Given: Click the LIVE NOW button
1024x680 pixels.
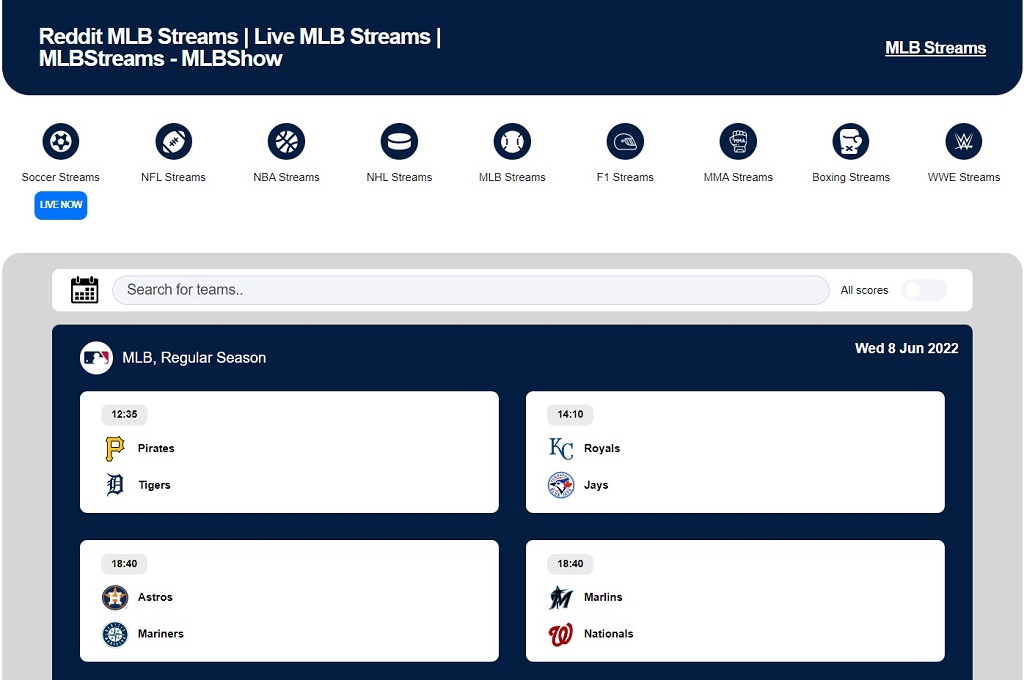Looking at the screenshot, I should click(61, 205).
